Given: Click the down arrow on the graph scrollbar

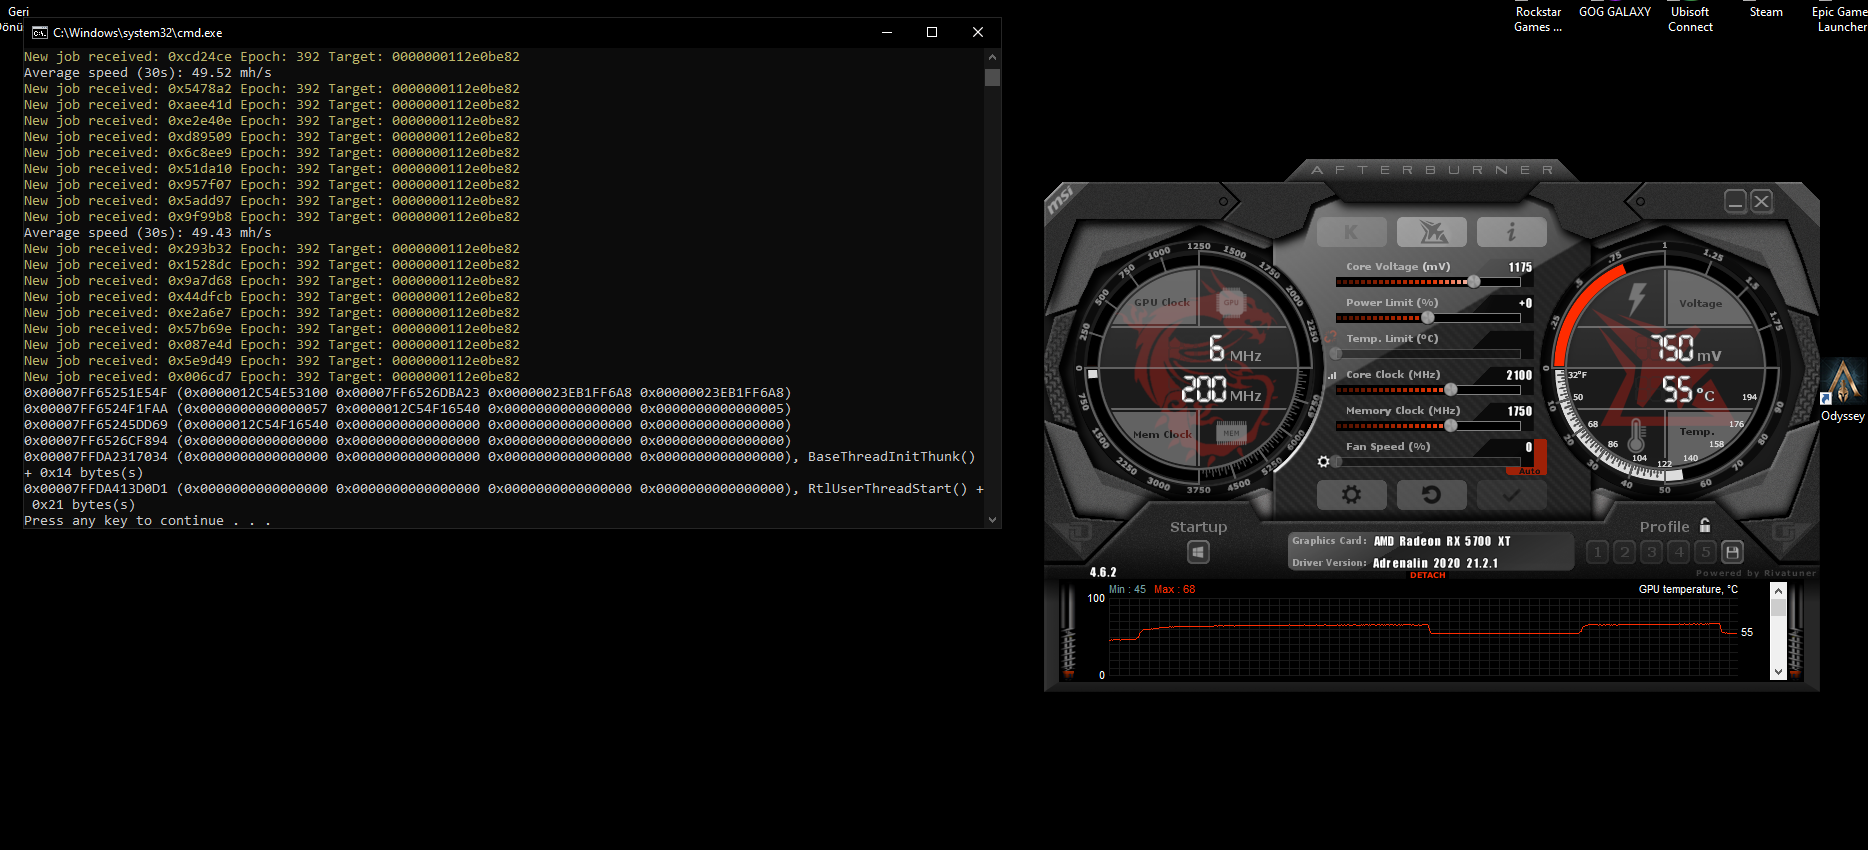Looking at the screenshot, I should click(1778, 672).
